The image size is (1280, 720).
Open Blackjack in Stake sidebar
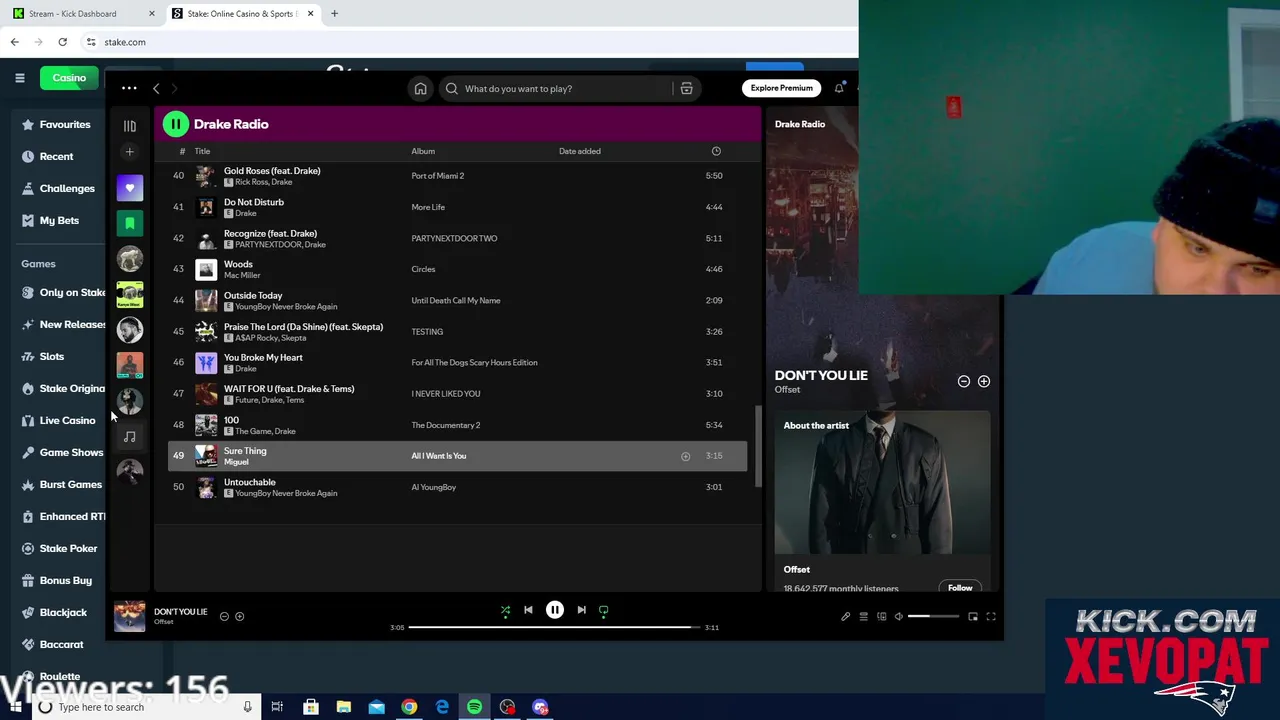point(54,612)
